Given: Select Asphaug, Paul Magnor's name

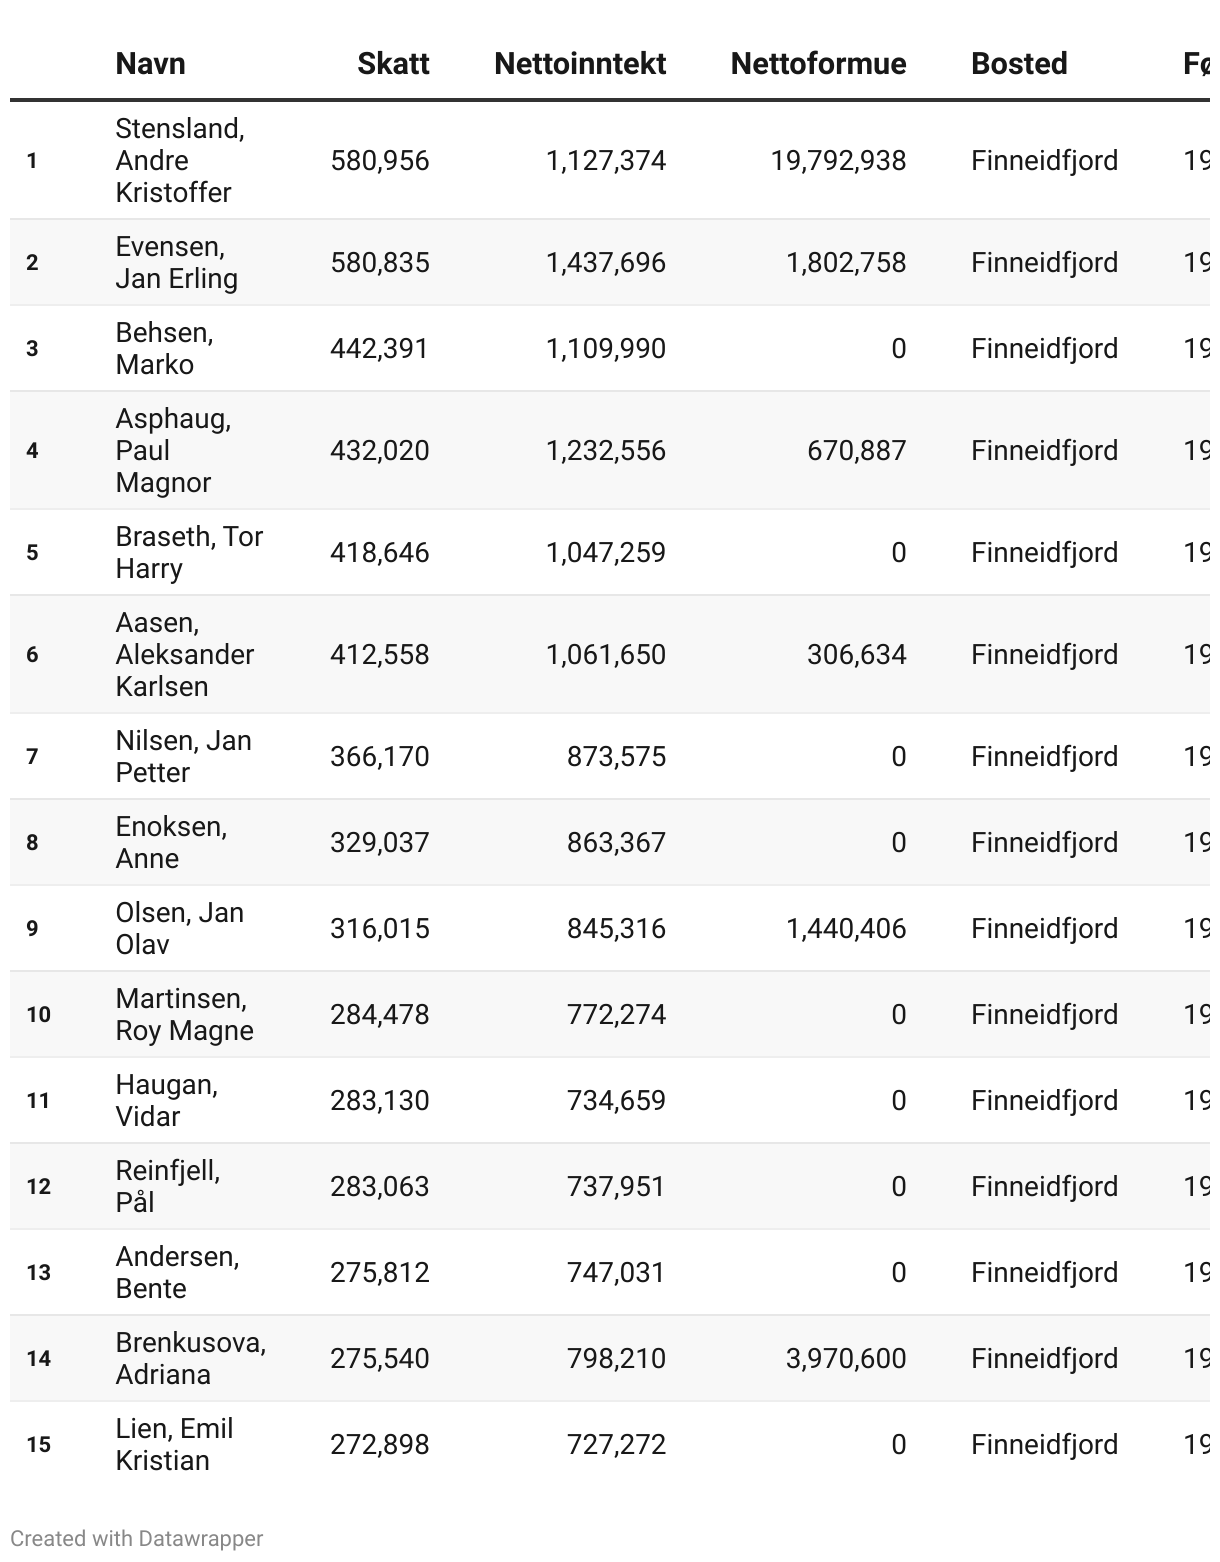Looking at the screenshot, I should [x=173, y=450].
